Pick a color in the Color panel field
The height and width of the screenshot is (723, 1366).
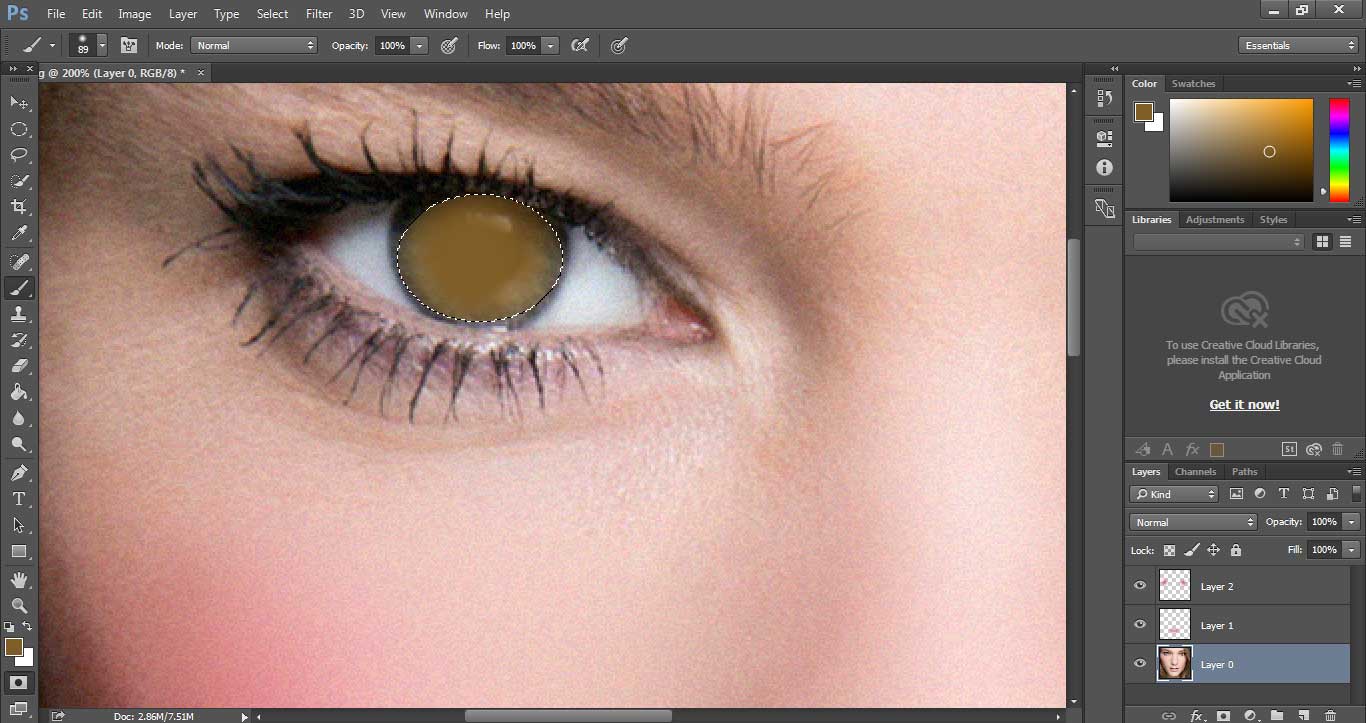(1241, 150)
